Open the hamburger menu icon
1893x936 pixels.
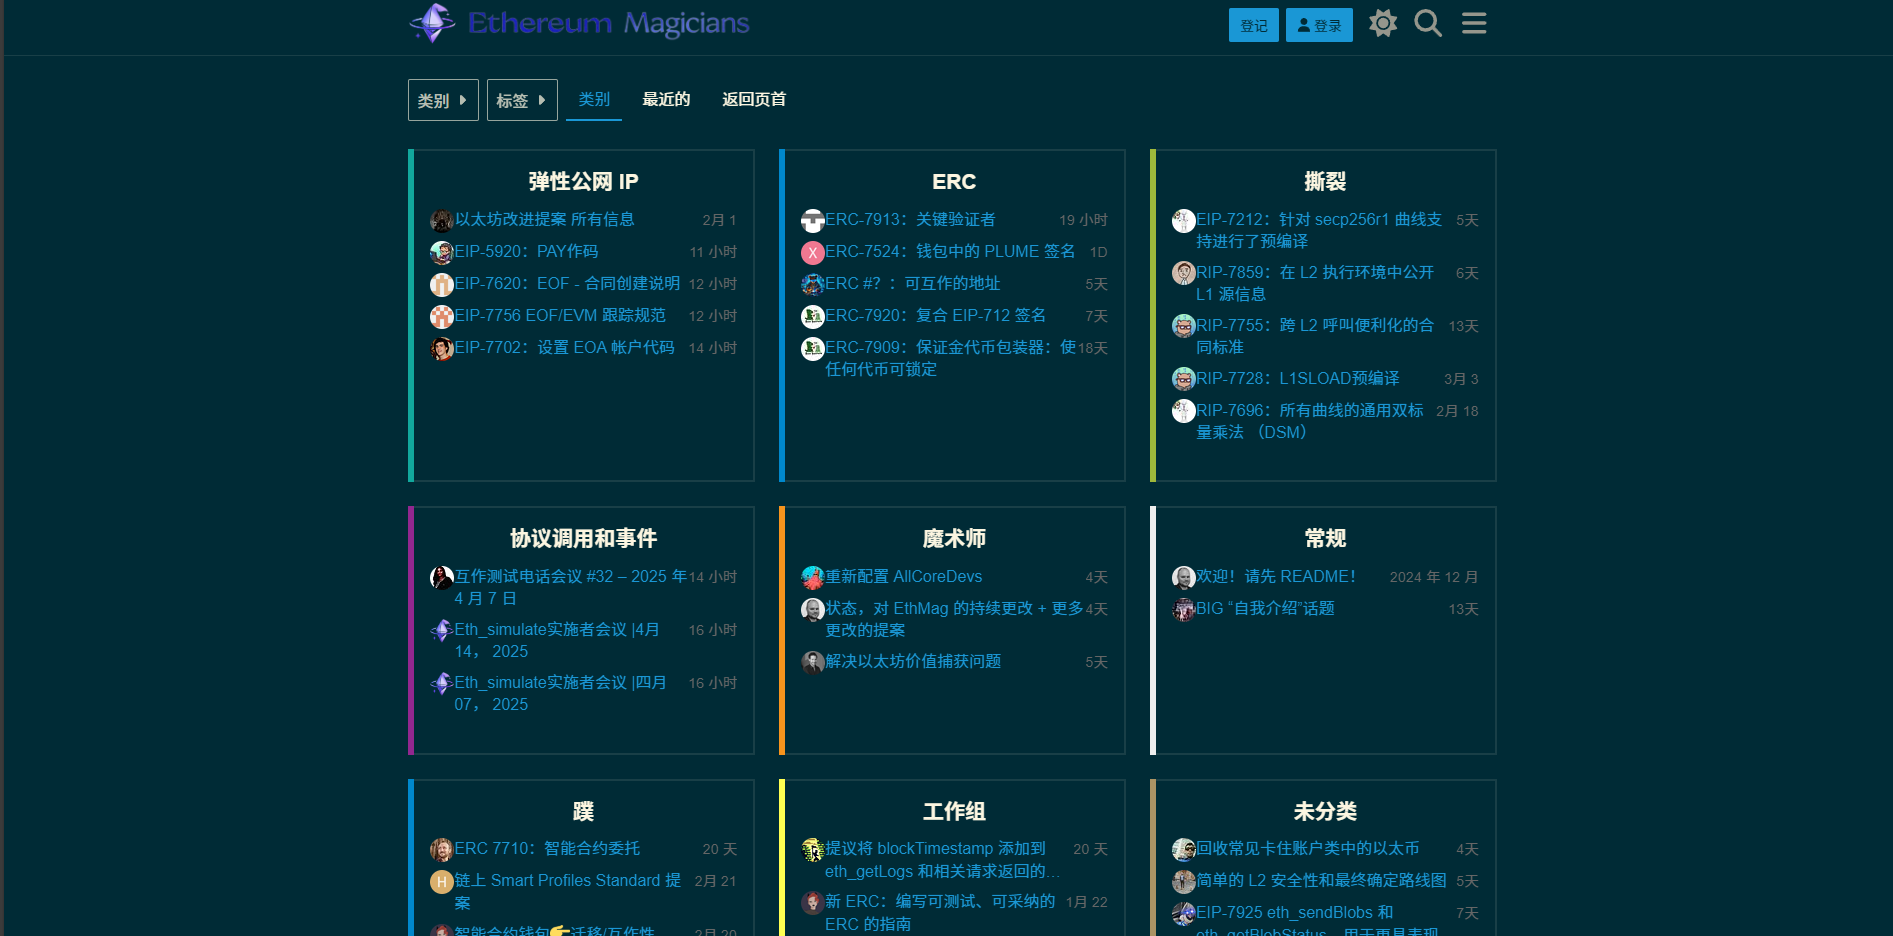pos(1474,23)
